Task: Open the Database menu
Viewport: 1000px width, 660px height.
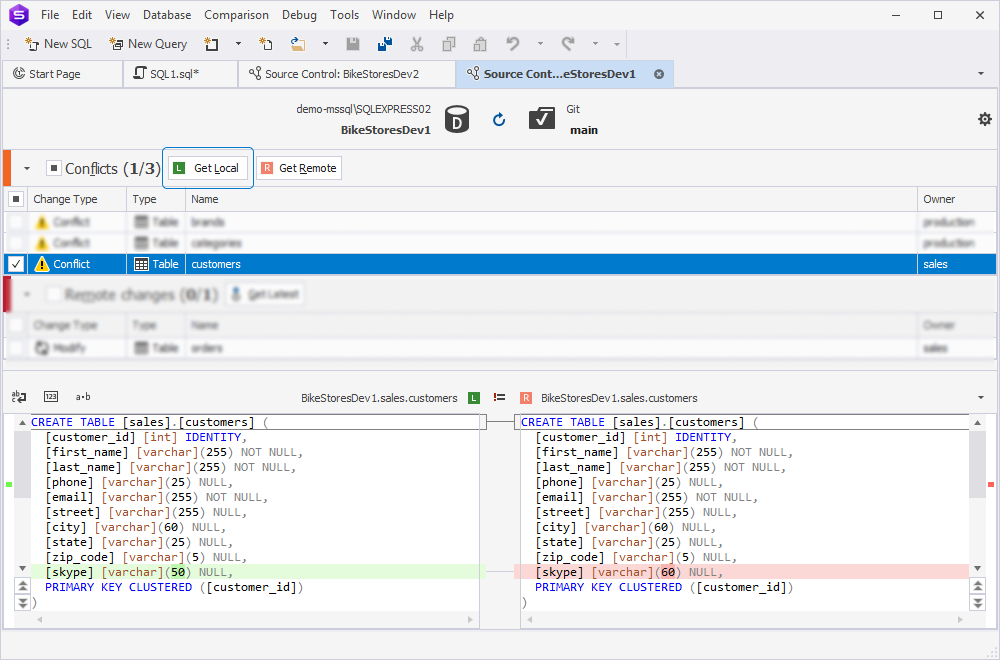Action: tap(167, 15)
